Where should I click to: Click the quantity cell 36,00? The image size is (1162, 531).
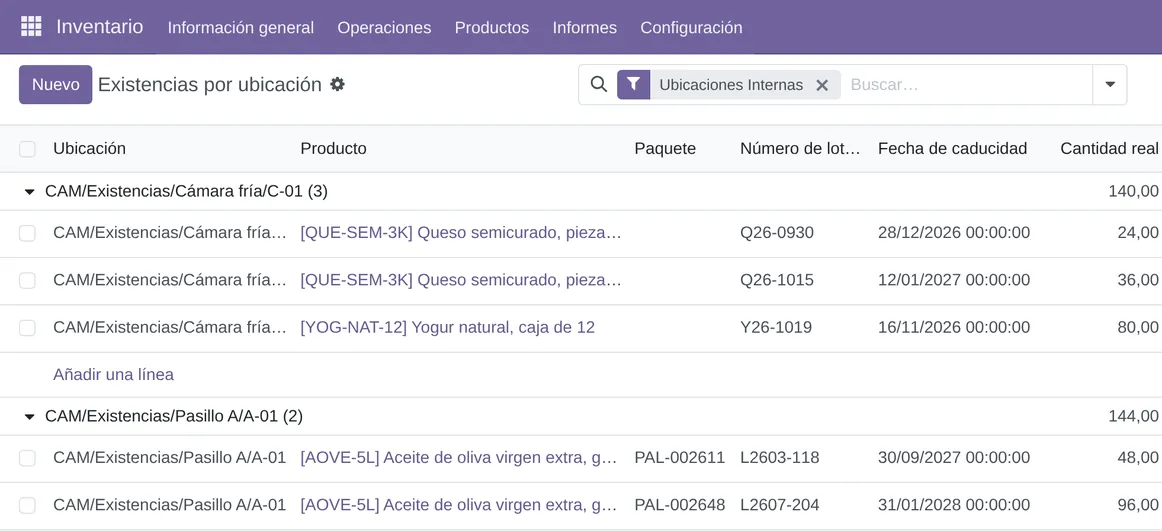coord(1138,281)
